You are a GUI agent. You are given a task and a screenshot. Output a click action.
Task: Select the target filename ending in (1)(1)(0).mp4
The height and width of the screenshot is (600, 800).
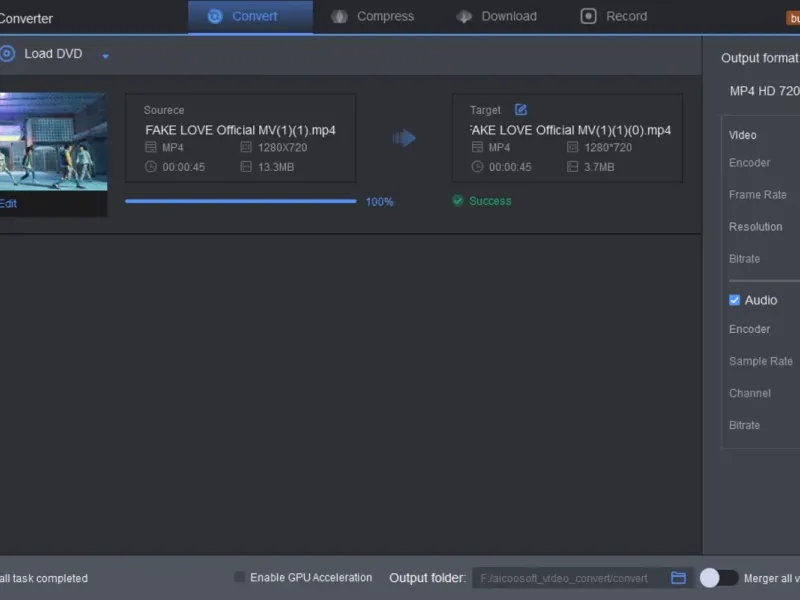(x=570, y=130)
